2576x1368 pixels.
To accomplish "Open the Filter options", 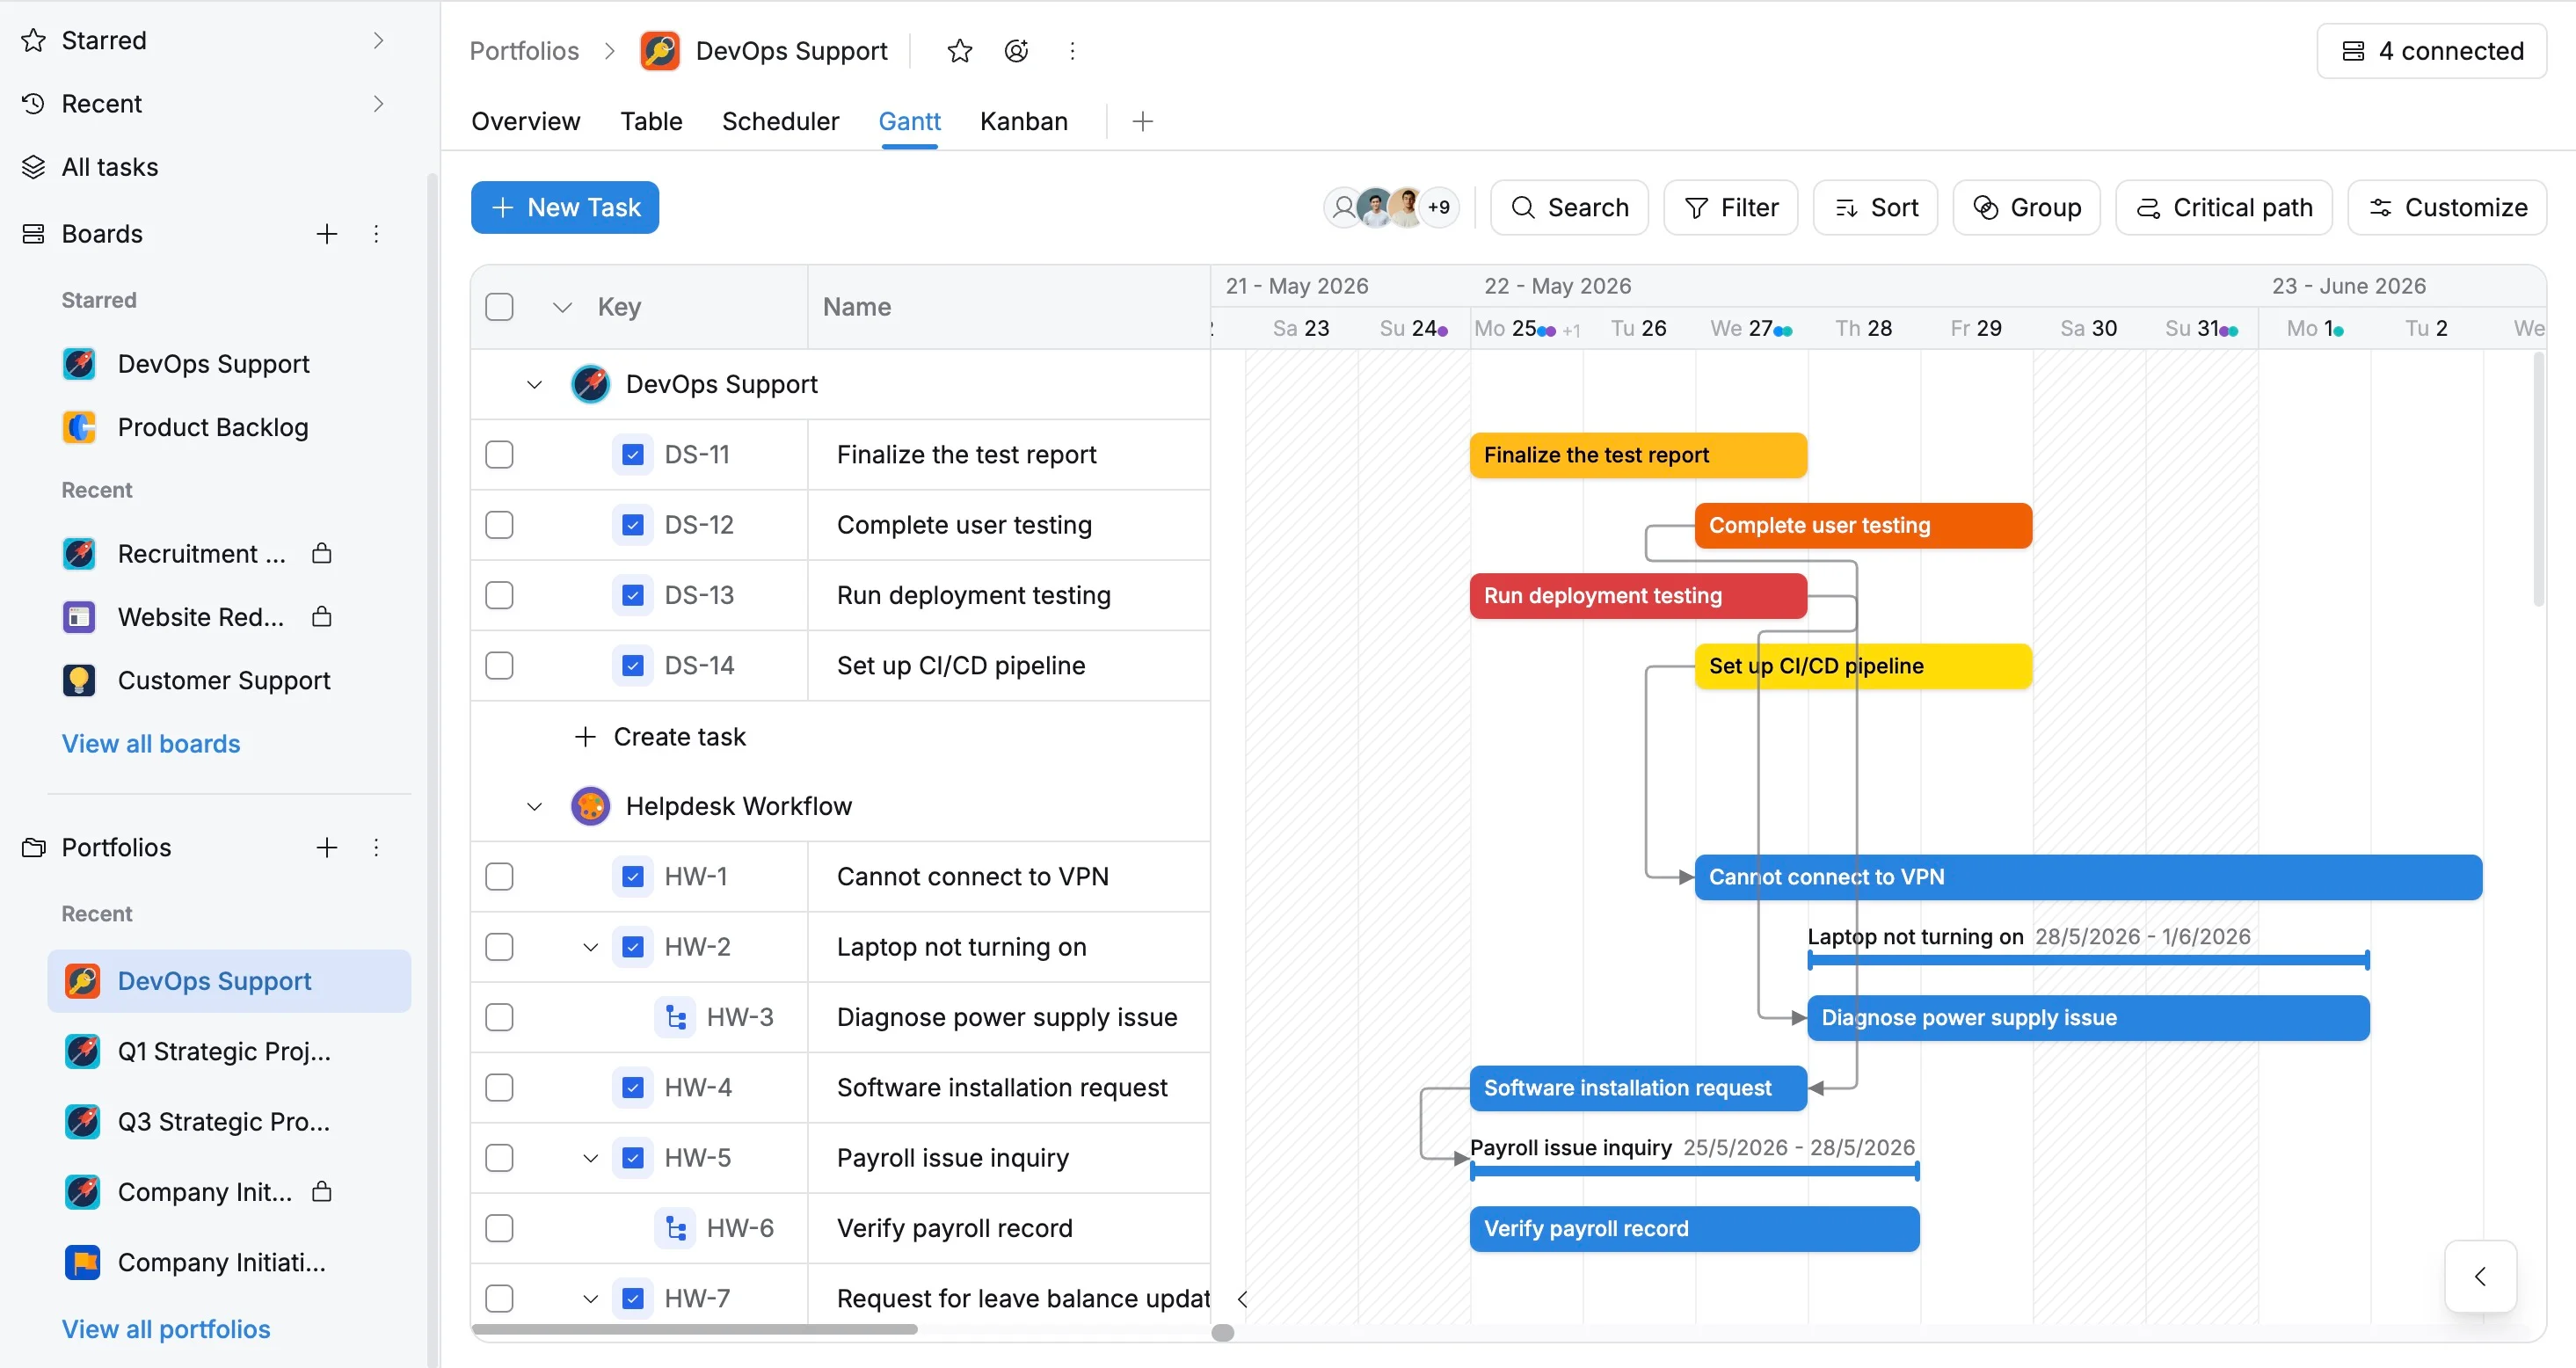I will click(1731, 207).
